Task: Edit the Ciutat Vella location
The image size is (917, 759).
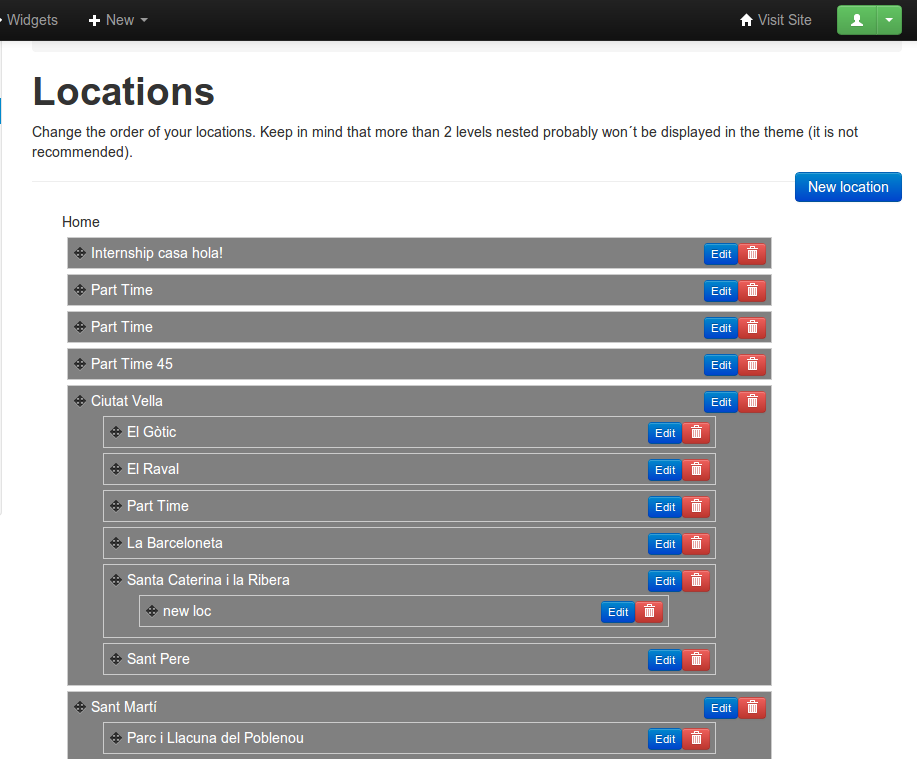Action: (720, 402)
